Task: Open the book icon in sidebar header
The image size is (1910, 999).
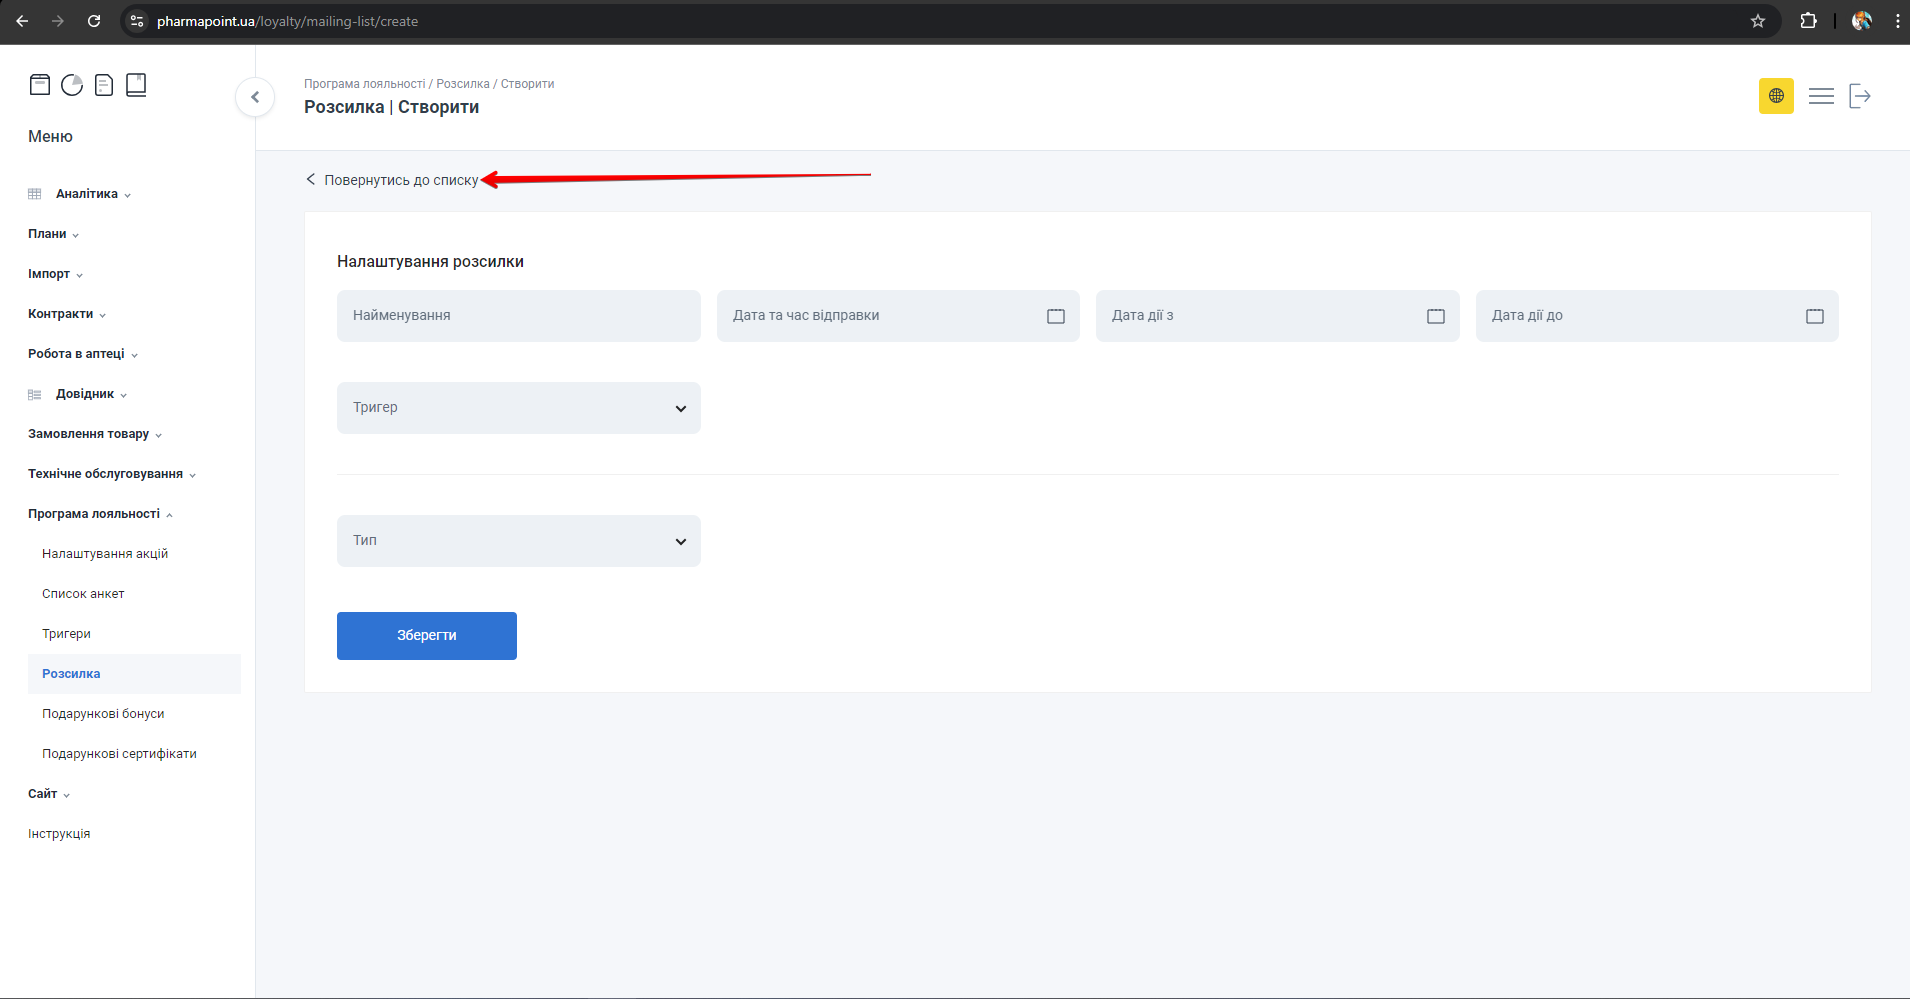Action: (136, 85)
